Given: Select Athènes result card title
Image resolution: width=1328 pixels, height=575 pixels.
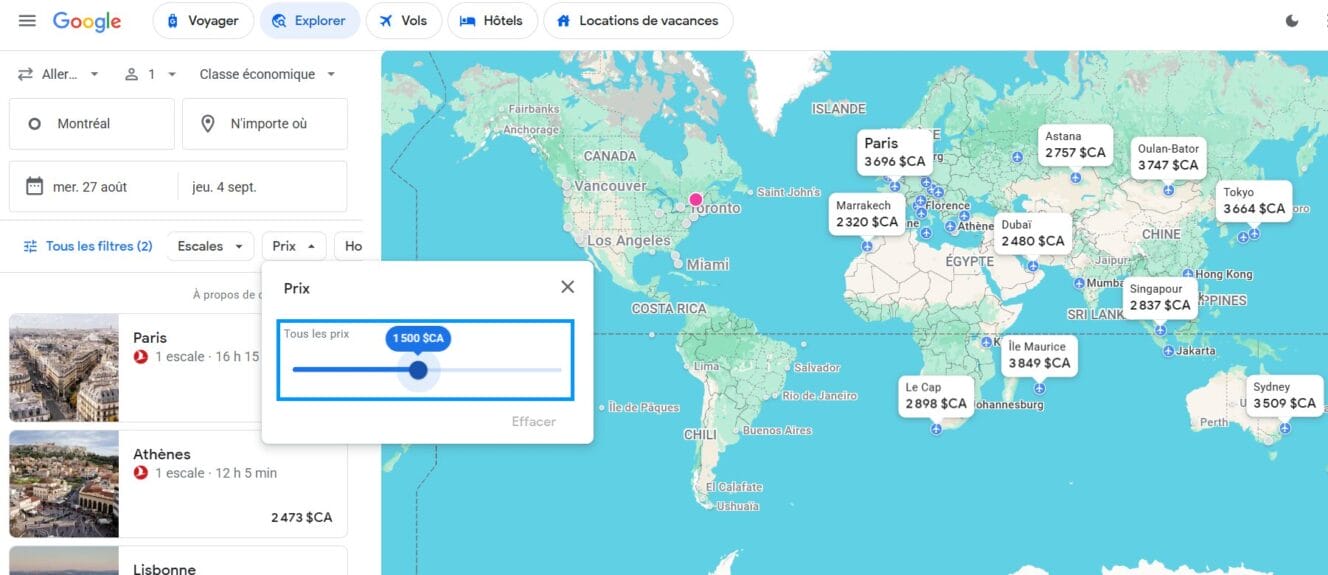Looking at the screenshot, I should point(162,454).
